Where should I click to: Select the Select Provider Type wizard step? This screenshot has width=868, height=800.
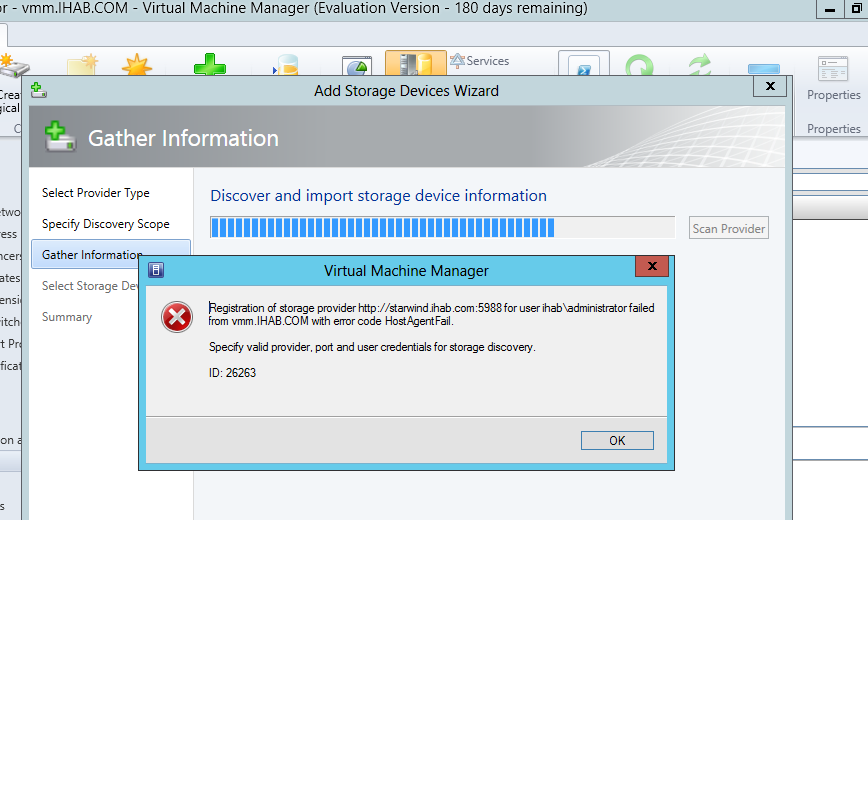96,193
